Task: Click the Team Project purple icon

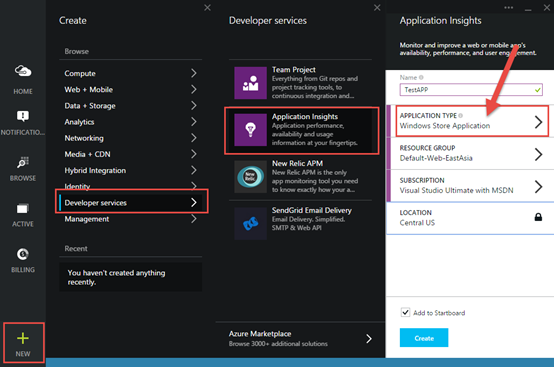Action: pyautogui.click(x=251, y=83)
